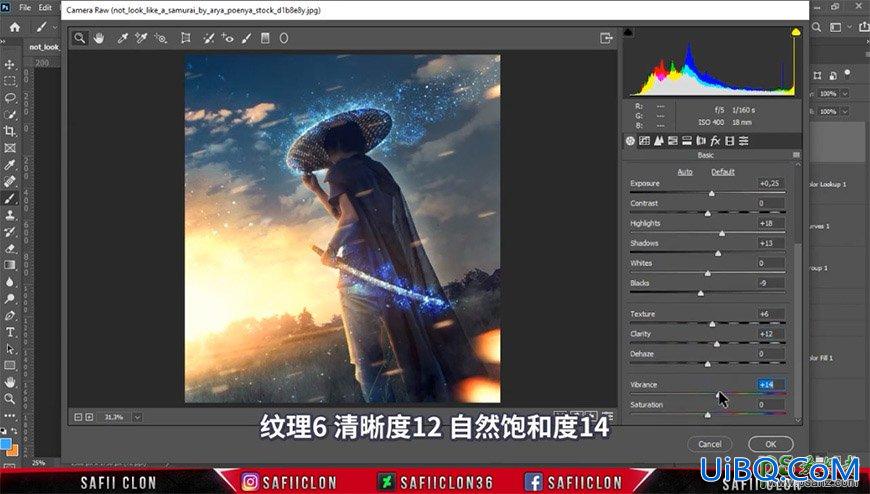Open the File menu
The height and width of the screenshot is (494, 870).
pos(25,8)
